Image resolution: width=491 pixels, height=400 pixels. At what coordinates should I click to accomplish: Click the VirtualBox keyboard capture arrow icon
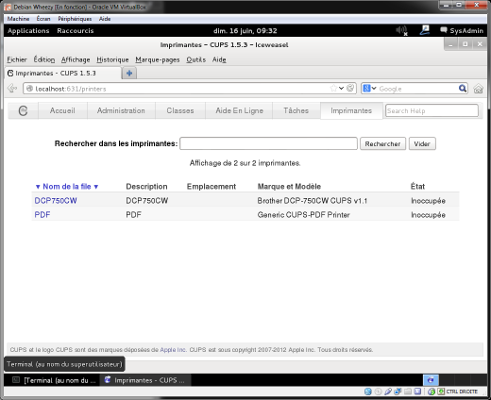click(441, 391)
